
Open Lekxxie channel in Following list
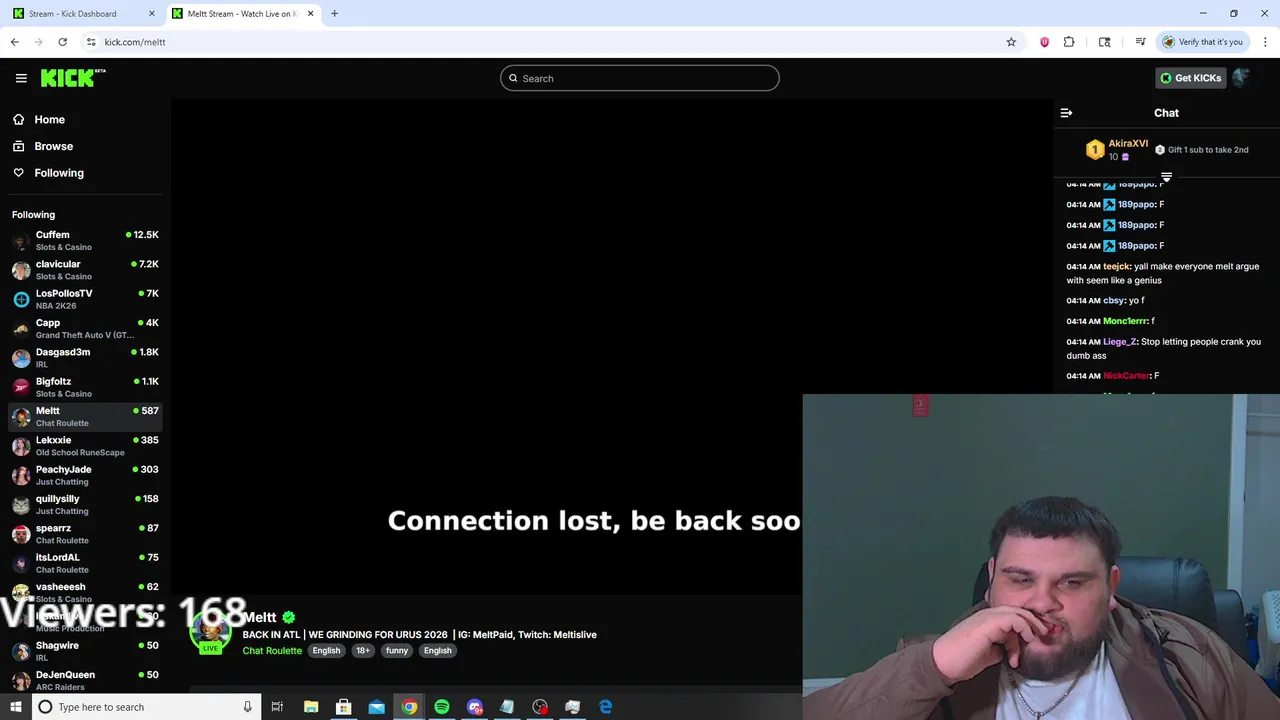(85, 446)
